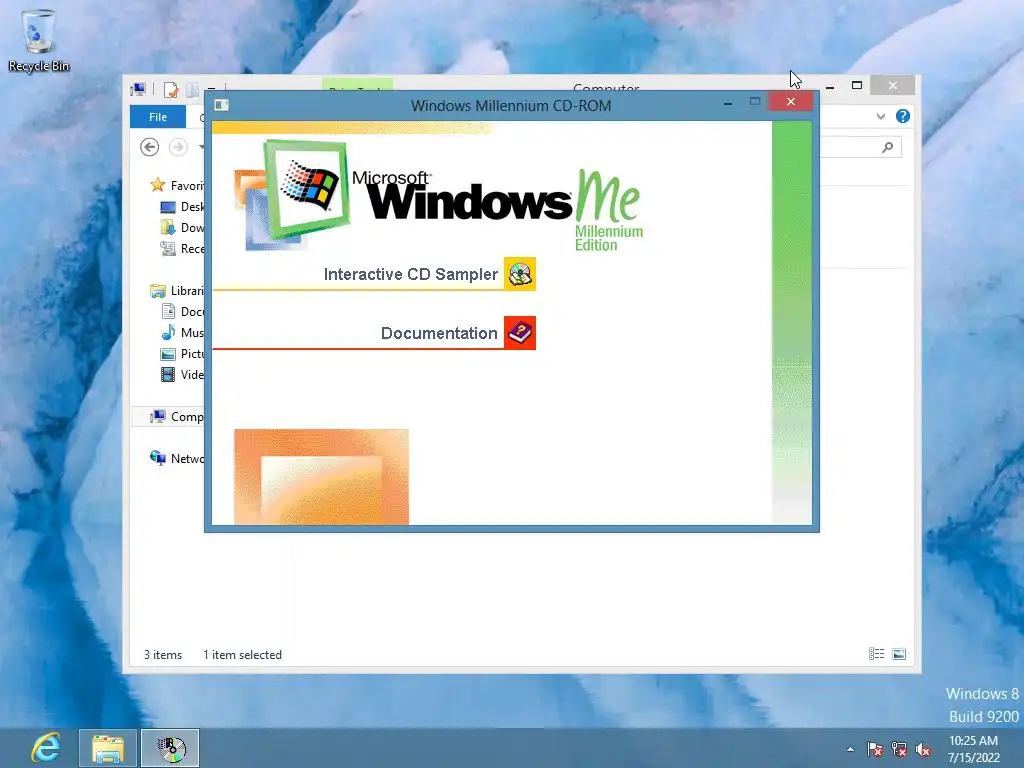Go back in the Computer window
This screenshot has width=1024, height=768.
pos(150,147)
